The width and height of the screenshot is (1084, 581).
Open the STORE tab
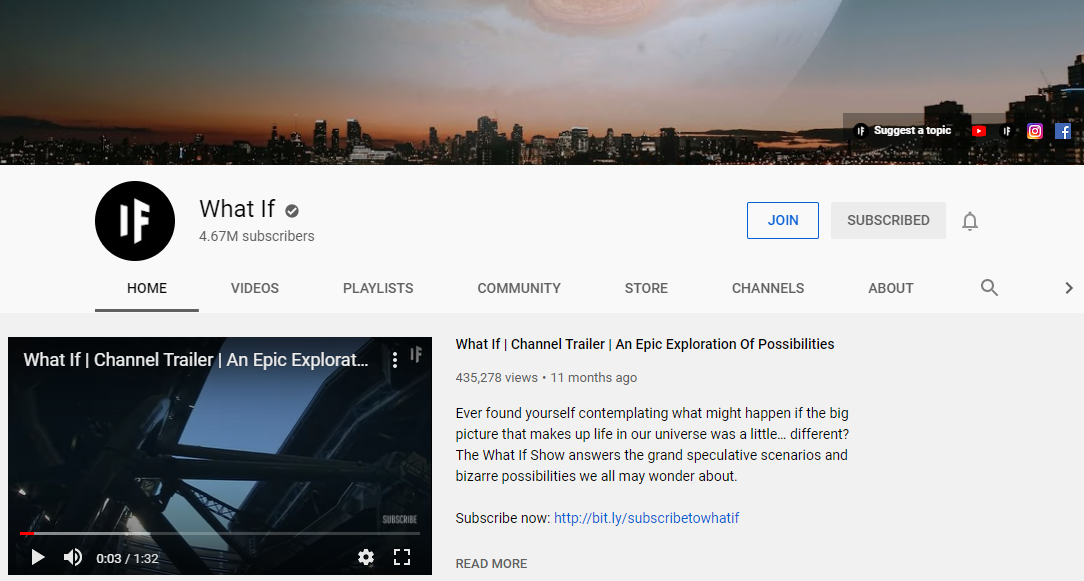coord(646,288)
